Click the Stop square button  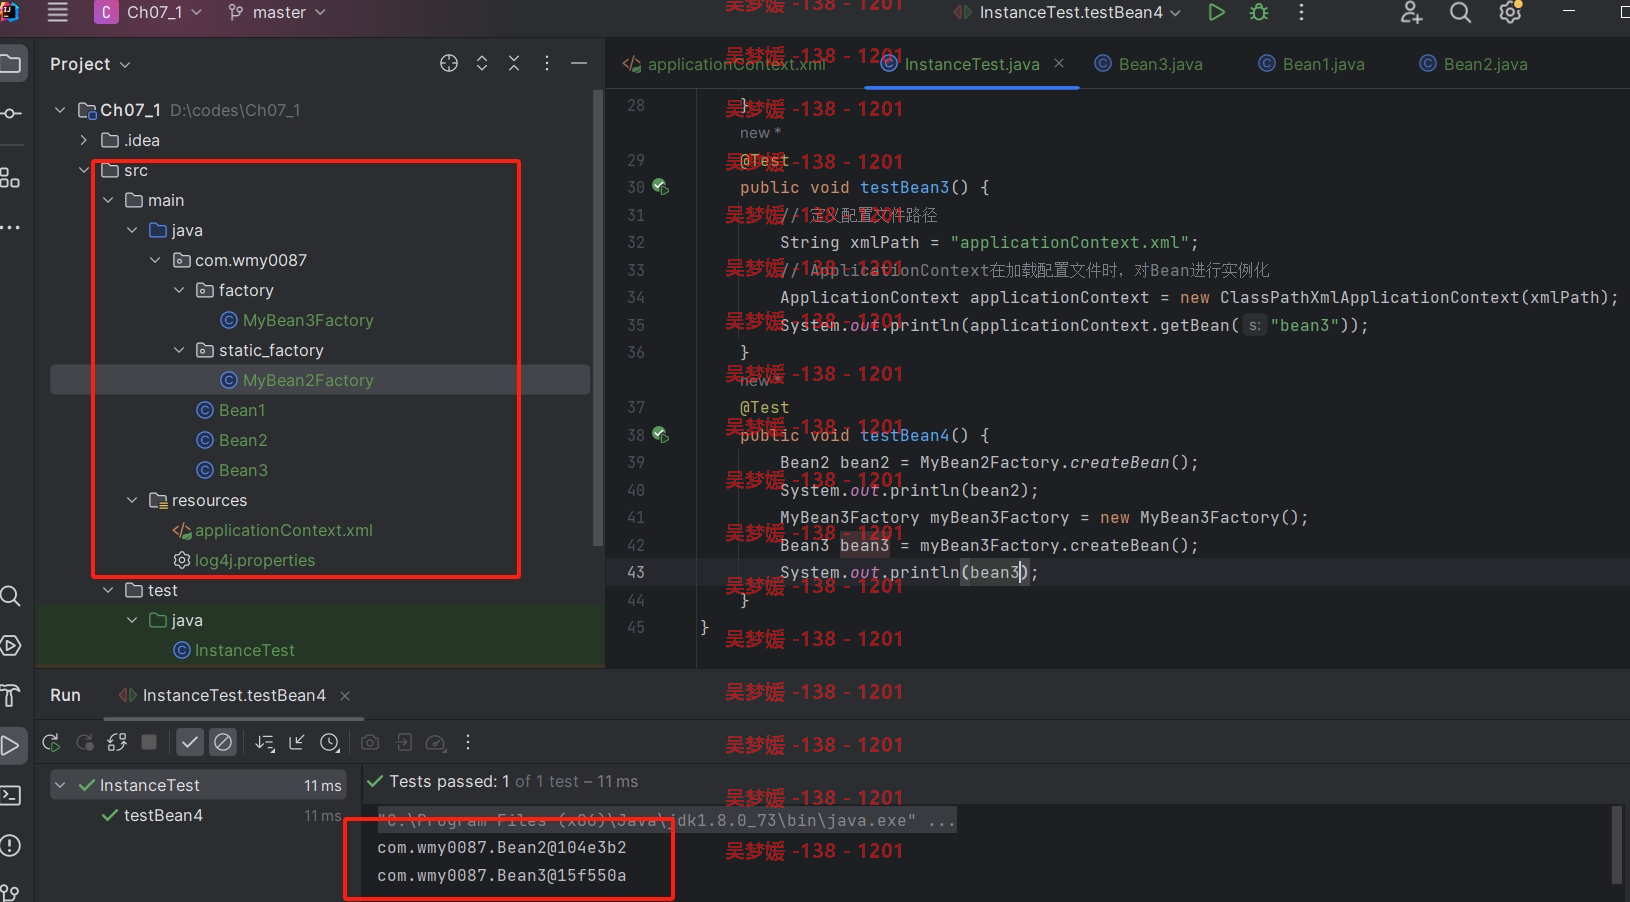click(x=149, y=742)
